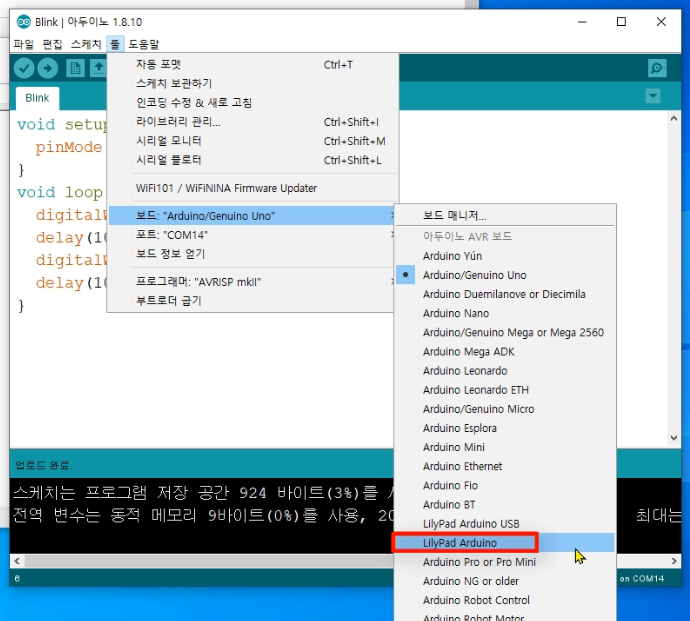Select Arduino Mega ADK board
The image size is (690, 621).
[505, 352]
